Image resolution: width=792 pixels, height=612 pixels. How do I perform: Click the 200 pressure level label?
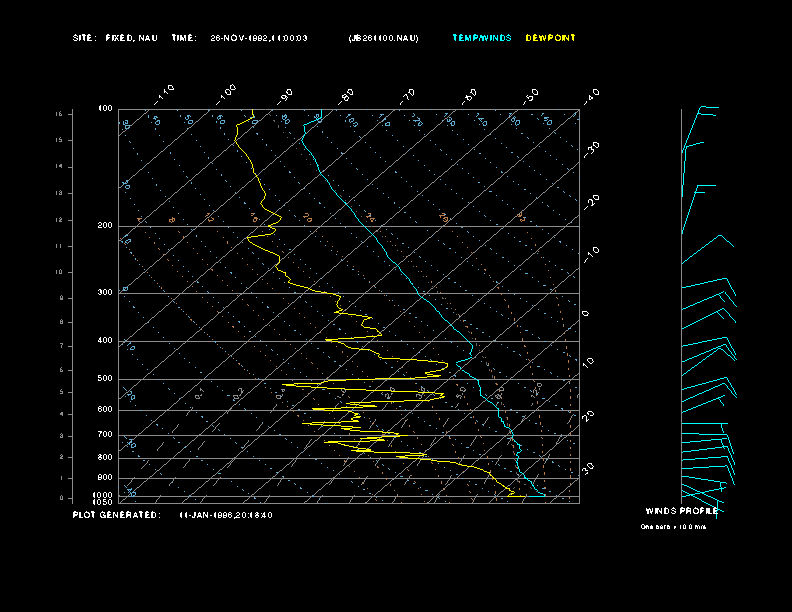[105, 226]
